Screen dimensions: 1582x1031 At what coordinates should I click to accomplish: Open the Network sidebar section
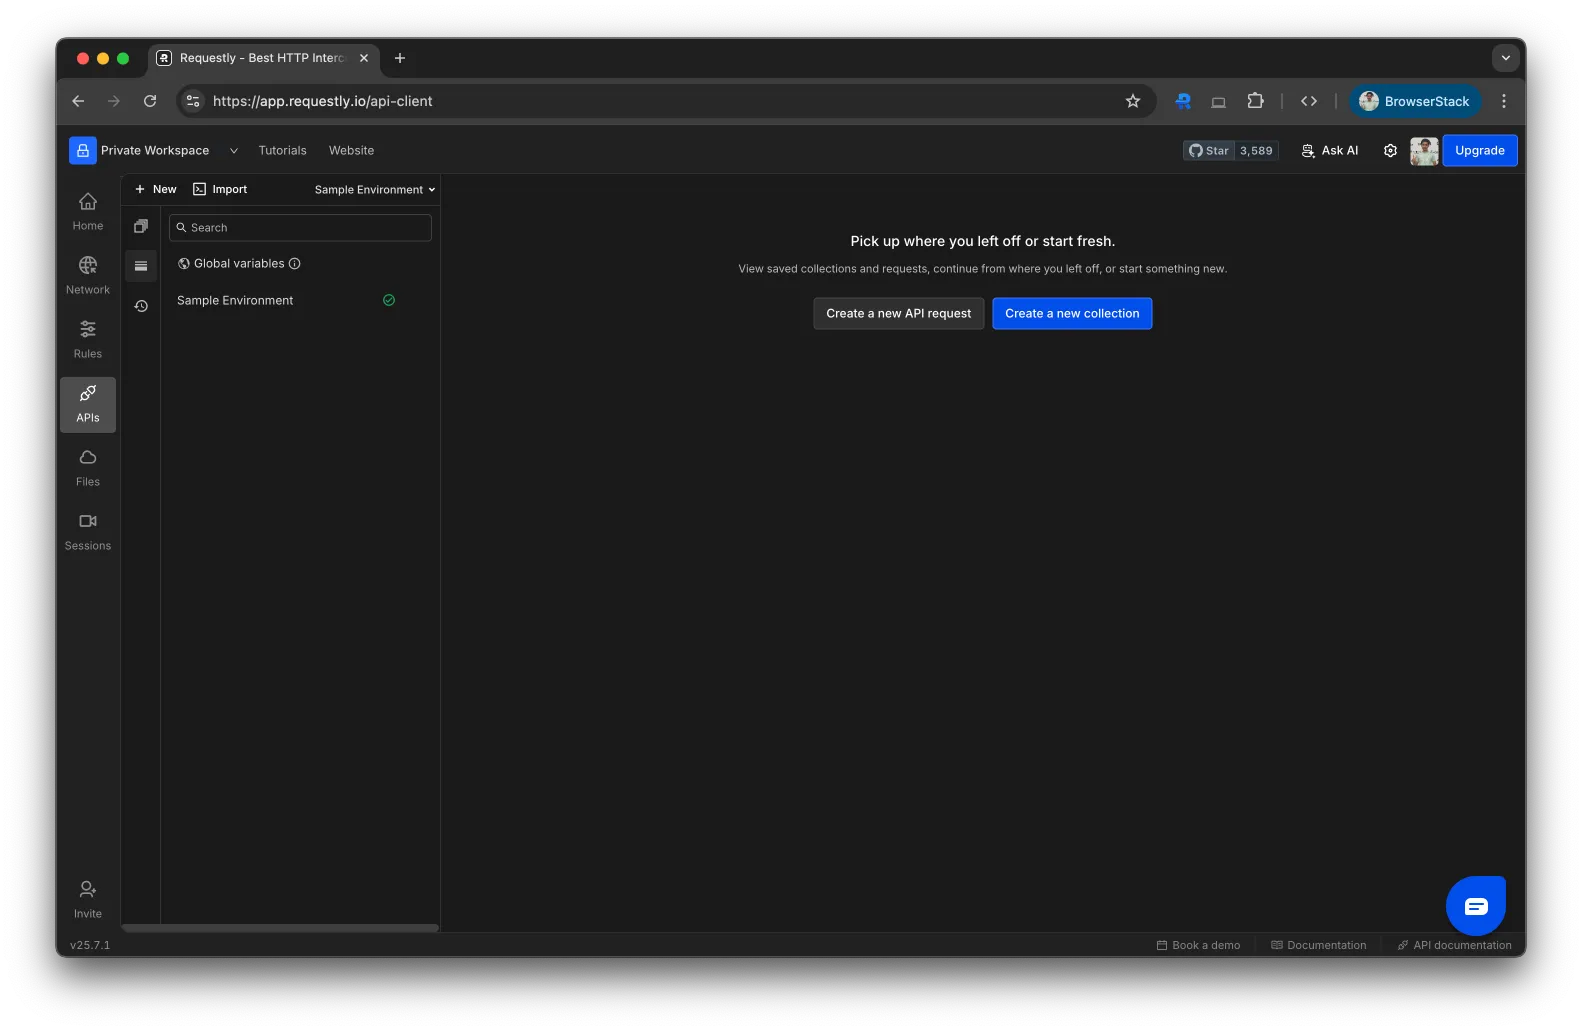click(x=88, y=276)
